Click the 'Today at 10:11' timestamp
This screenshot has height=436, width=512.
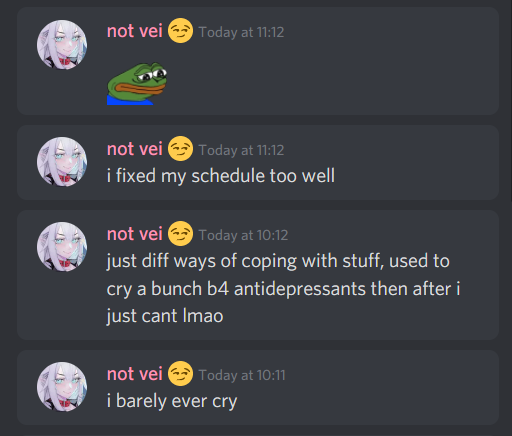(242, 375)
